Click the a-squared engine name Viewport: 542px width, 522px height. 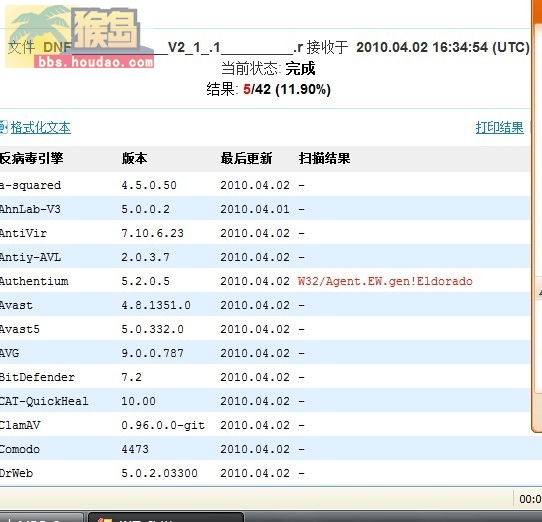pos(30,185)
